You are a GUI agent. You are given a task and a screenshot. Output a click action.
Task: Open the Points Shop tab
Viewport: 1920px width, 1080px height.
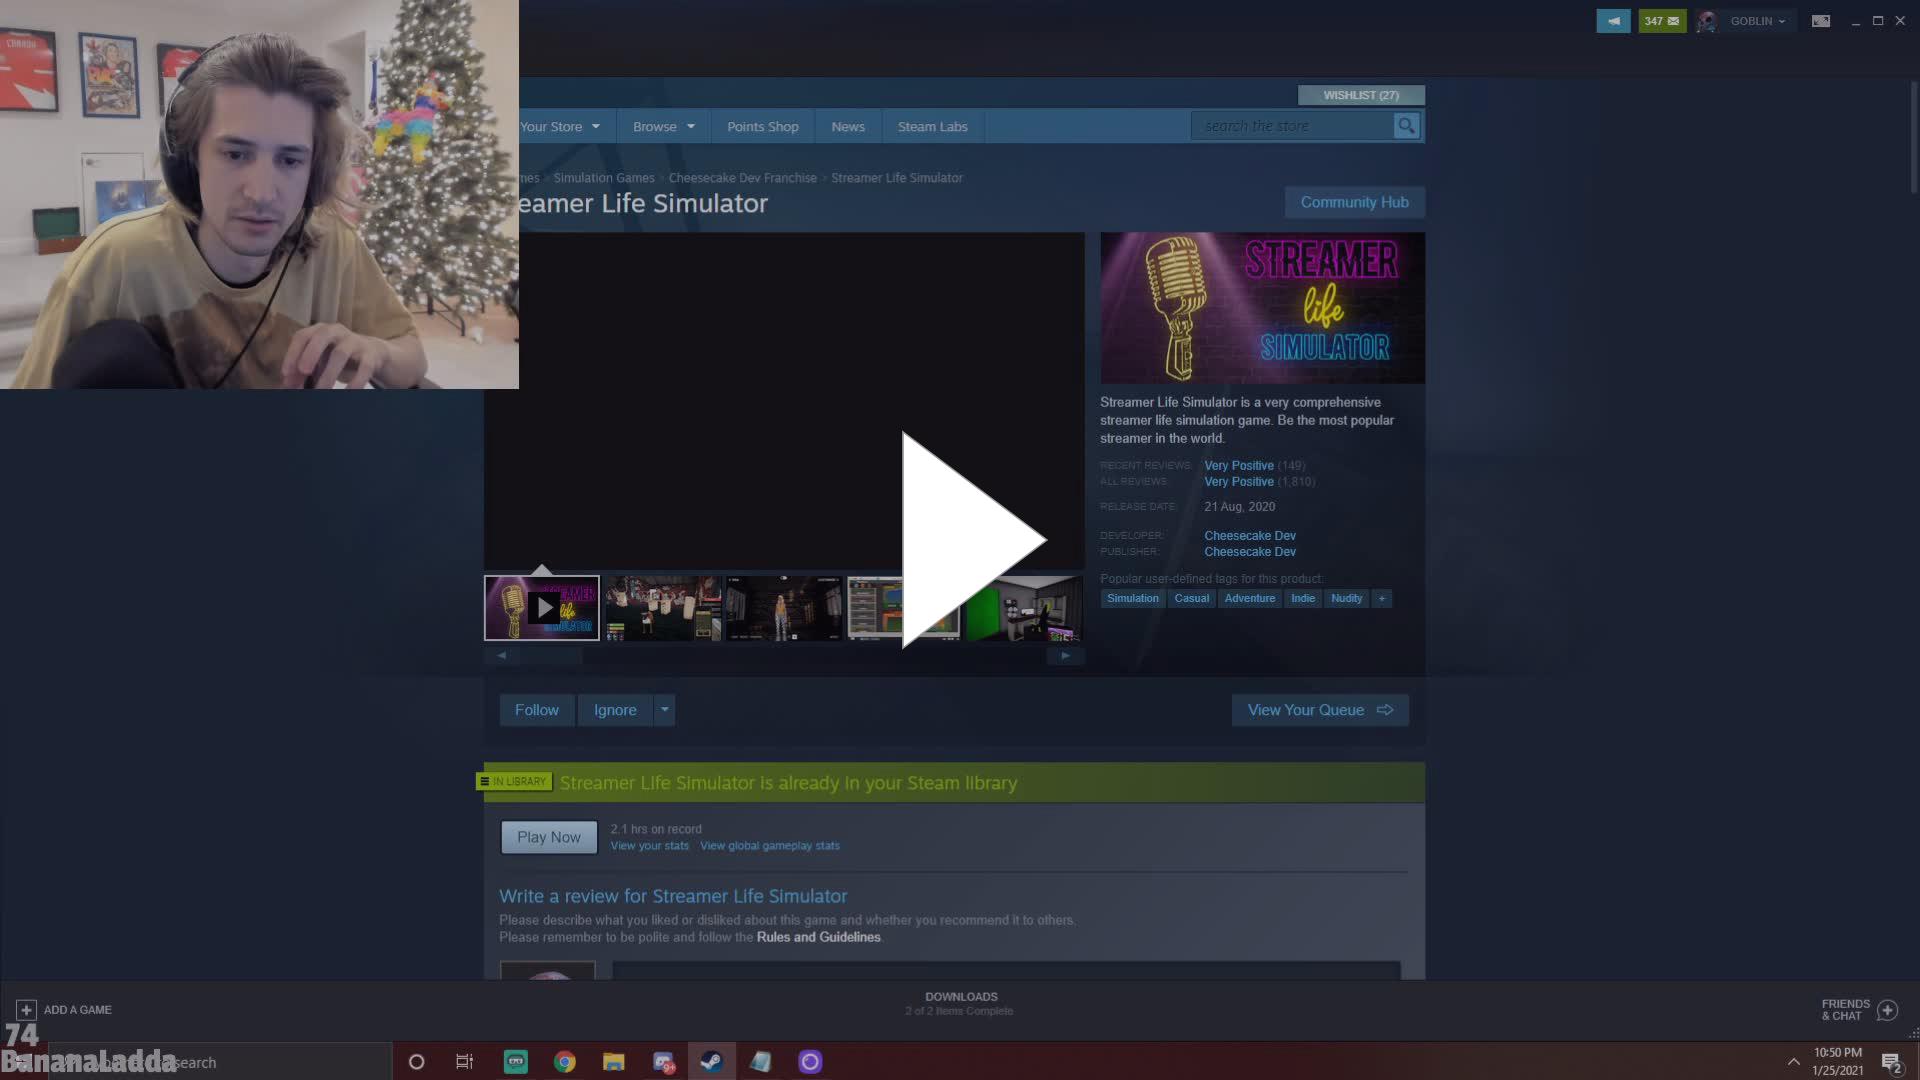point(763,127)
